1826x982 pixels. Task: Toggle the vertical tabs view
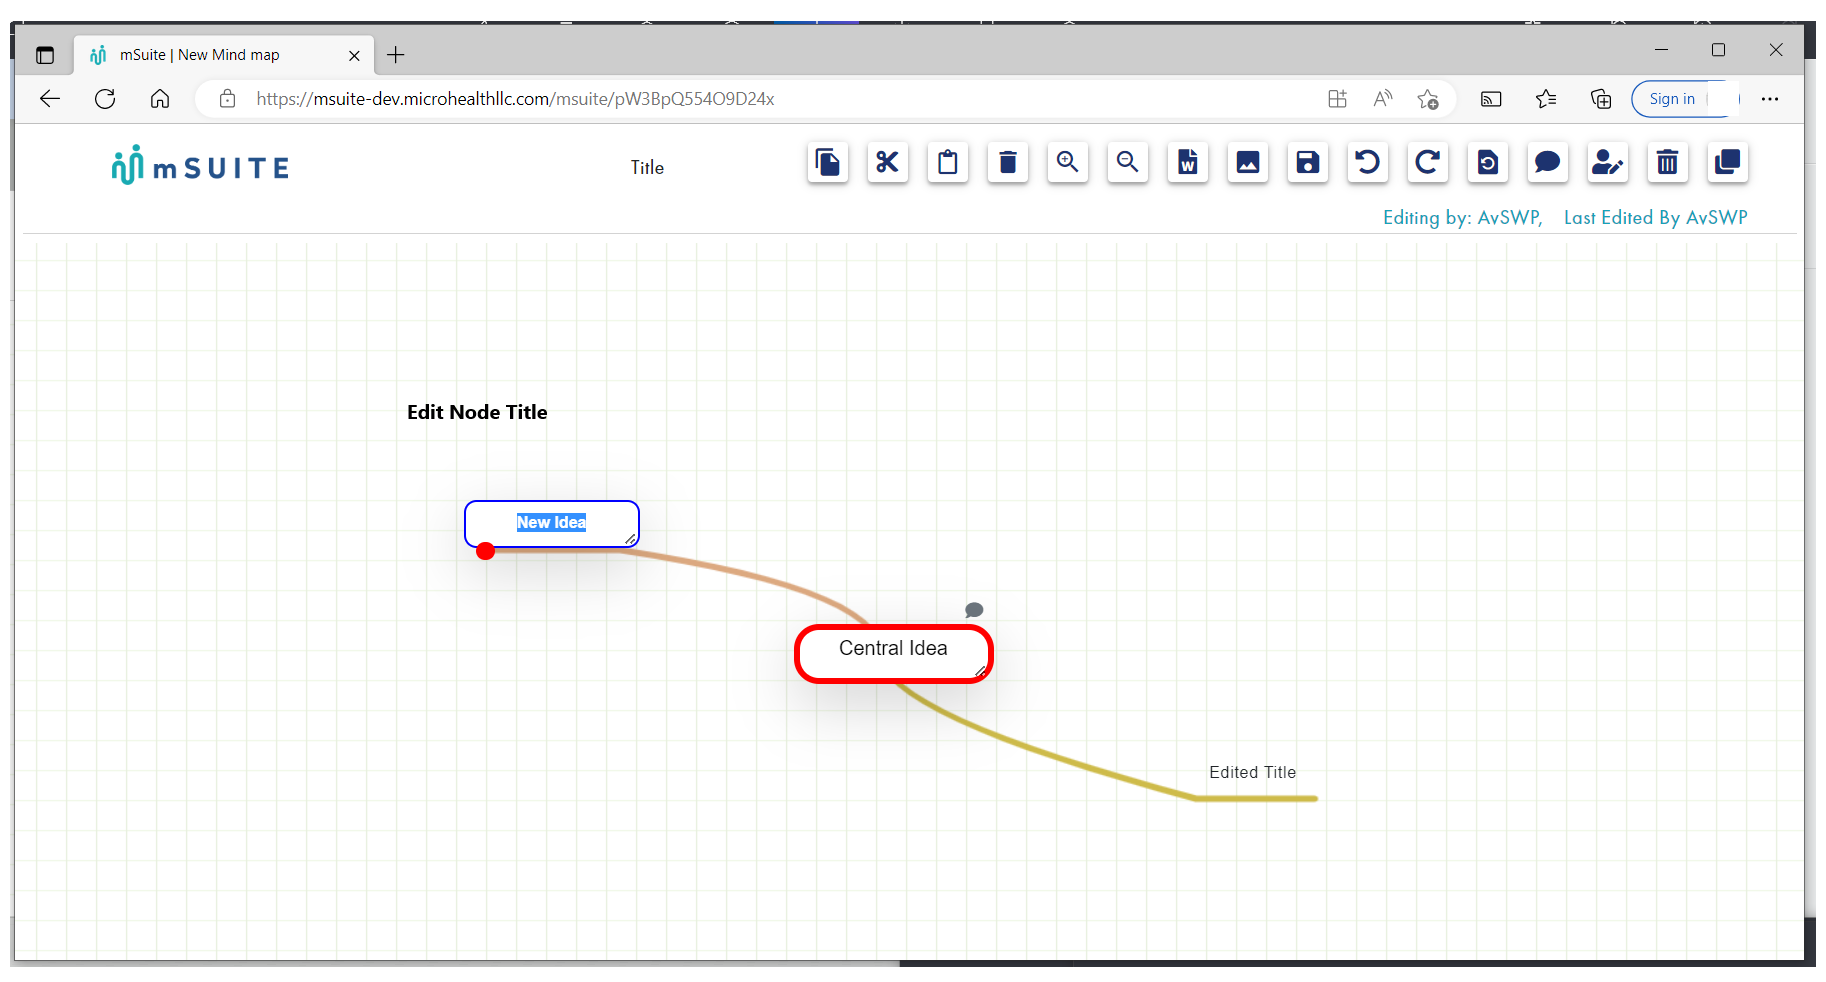tap(45, 55)
